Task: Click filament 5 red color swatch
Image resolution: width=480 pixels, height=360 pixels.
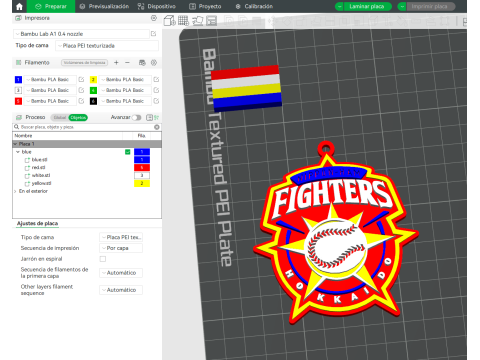Action: [x=18, y=101]
